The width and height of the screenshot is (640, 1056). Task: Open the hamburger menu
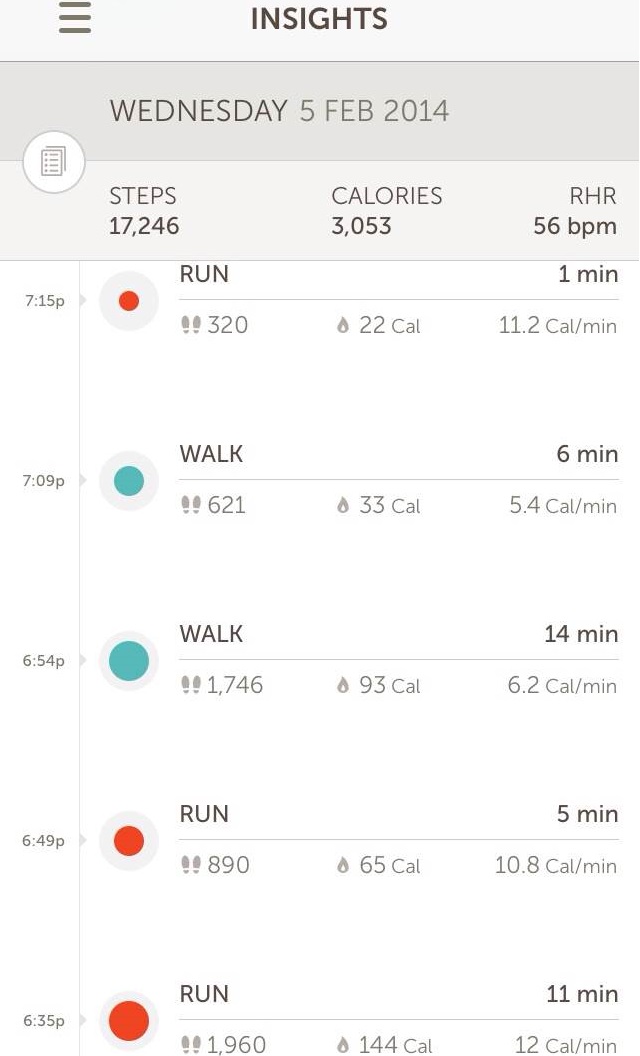point(75,19)
